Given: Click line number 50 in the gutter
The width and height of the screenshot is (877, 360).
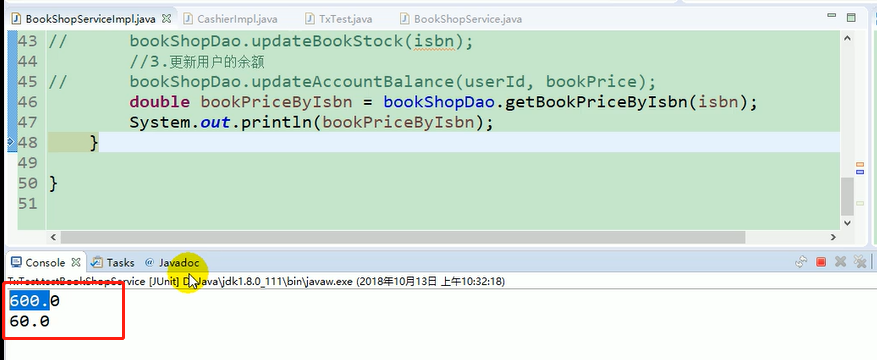Looking at the screenshot, I should click(x=28, y=183).
